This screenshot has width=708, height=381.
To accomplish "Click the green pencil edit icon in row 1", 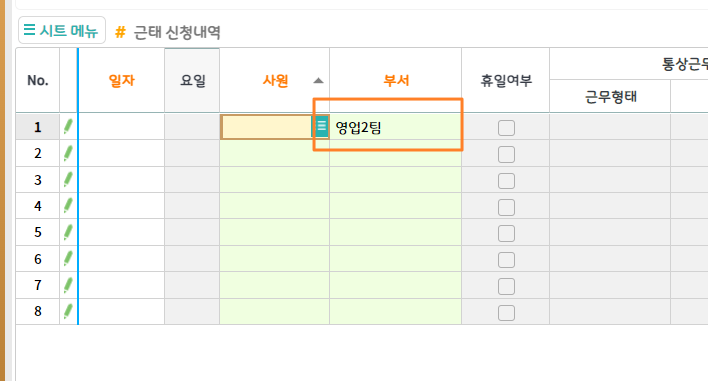I will click(68, 127).
